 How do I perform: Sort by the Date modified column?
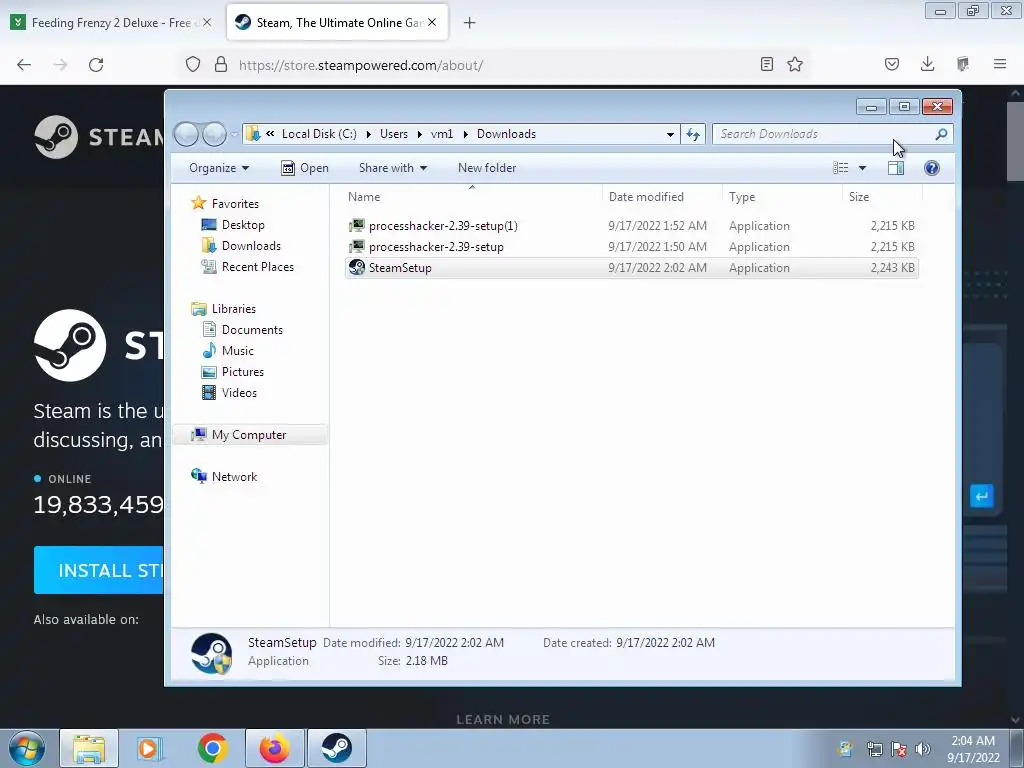pyautogui.click(x=662, y=197)
